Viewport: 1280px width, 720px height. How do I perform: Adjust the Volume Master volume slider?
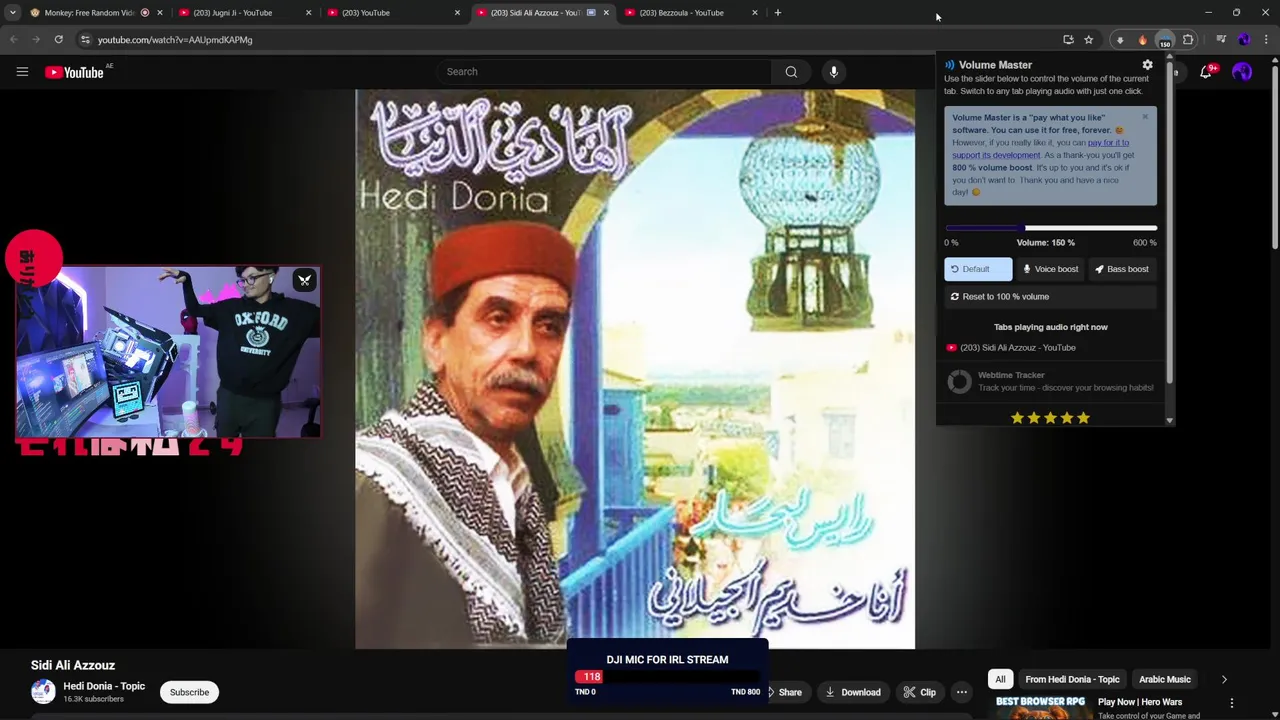tap(1050, 228)
